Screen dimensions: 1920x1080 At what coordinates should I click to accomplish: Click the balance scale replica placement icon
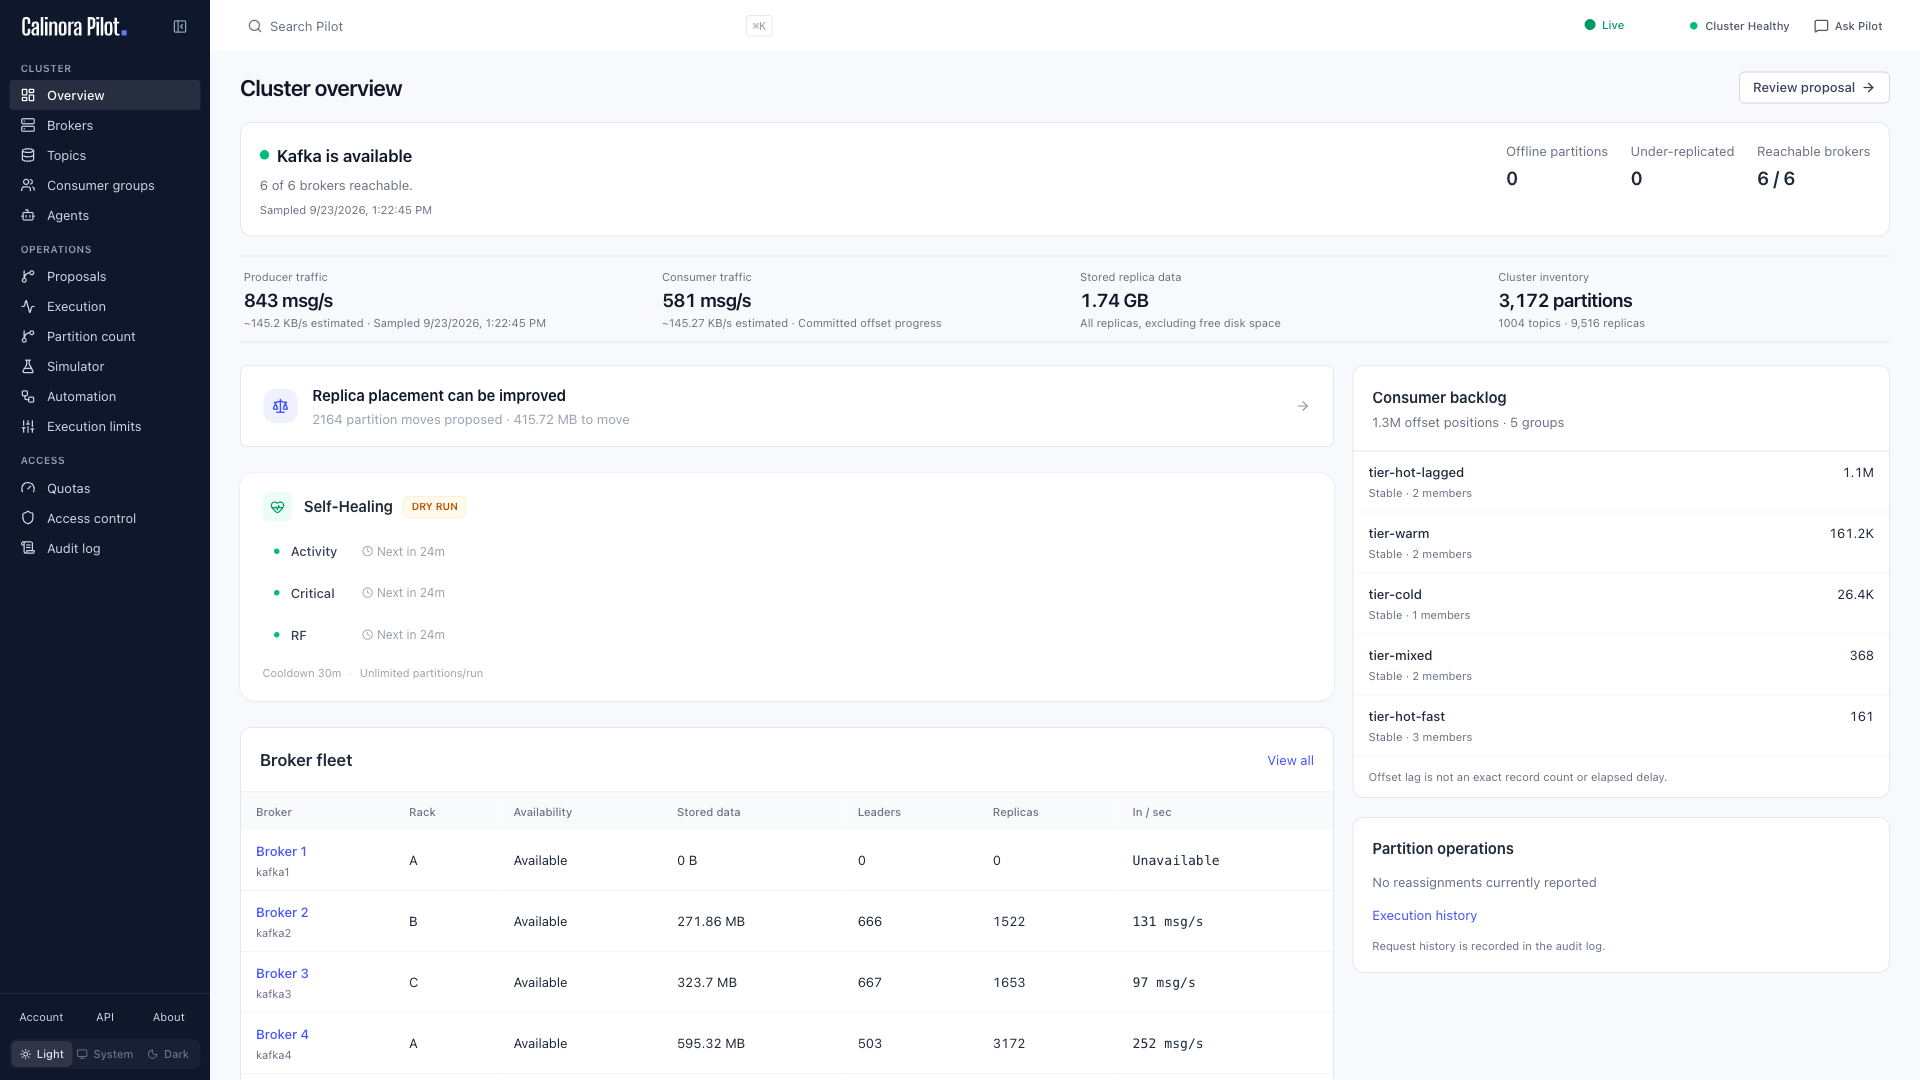pos(280,406)
